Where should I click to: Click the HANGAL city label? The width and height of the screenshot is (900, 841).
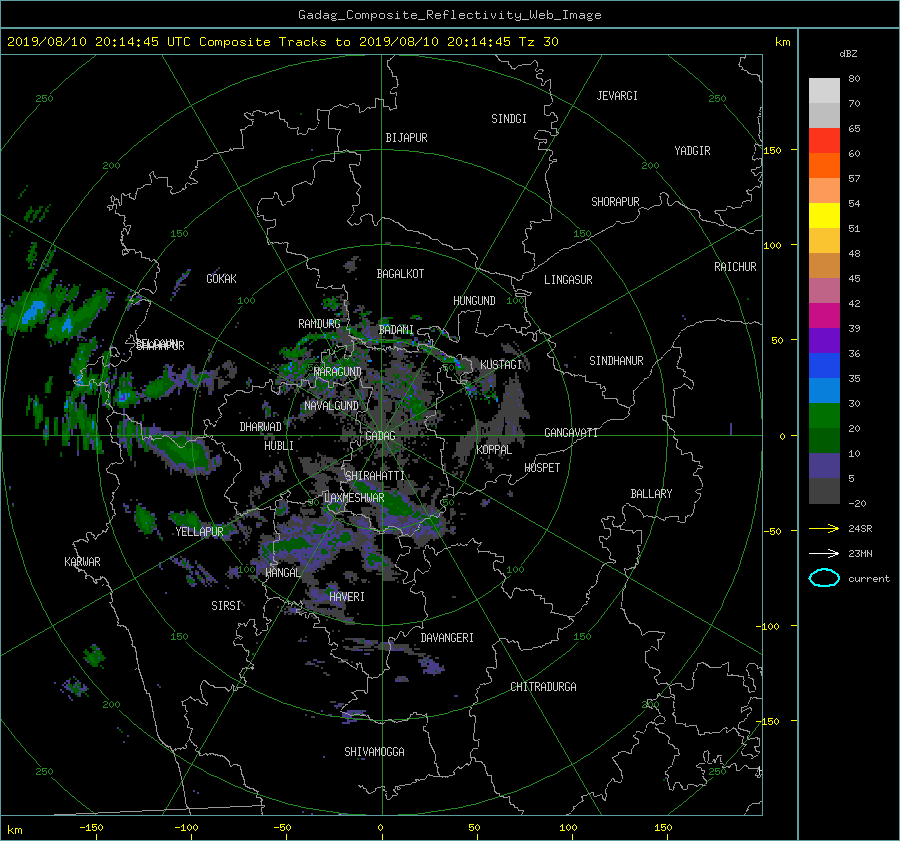coord(283,573)
